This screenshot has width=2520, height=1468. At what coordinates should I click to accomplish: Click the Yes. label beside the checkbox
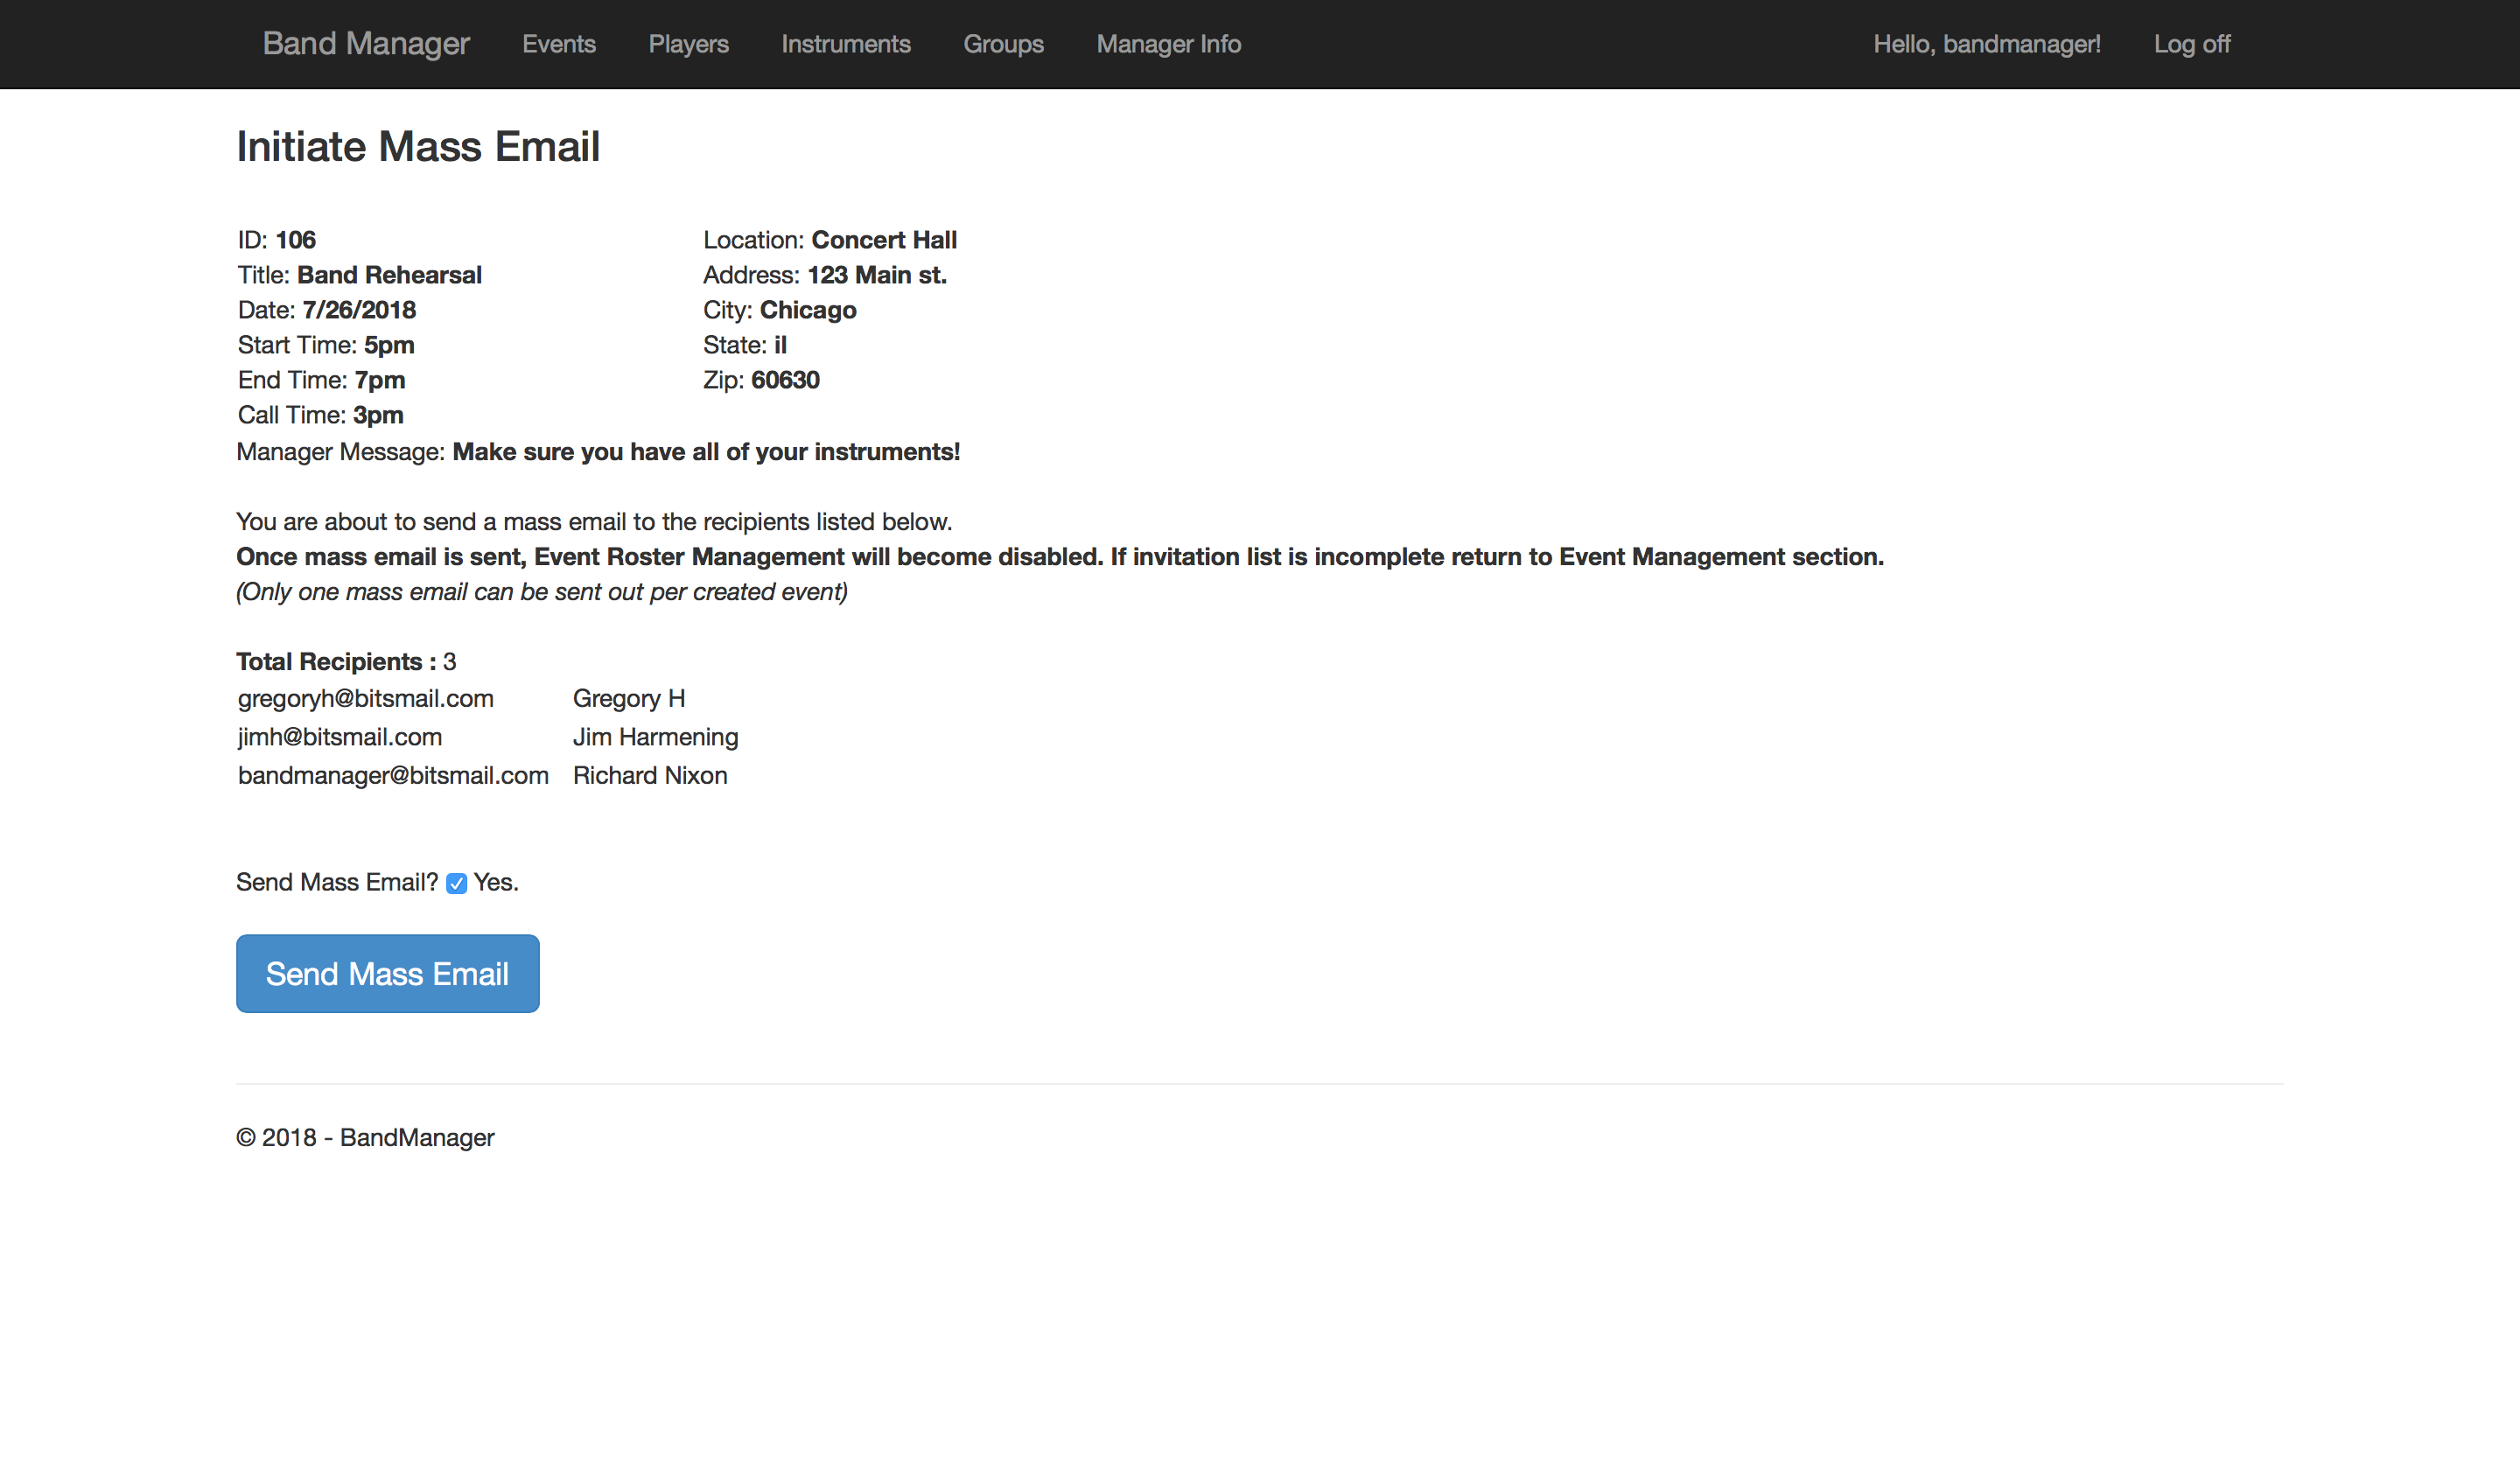tap(495, 882)
